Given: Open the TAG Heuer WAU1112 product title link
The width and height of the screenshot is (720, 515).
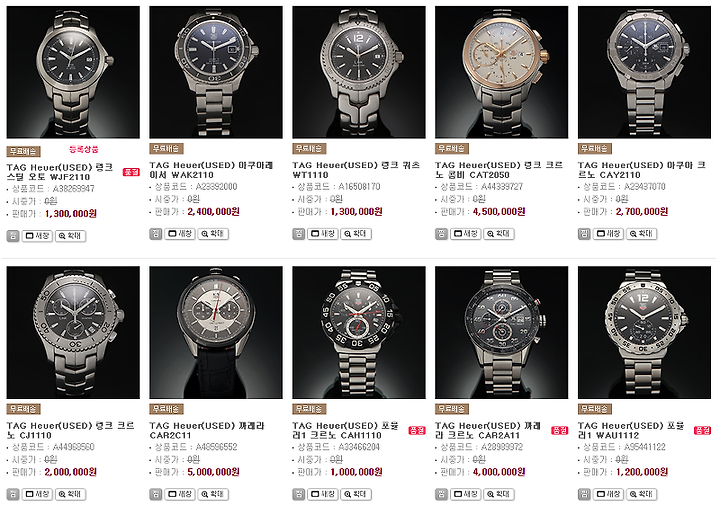Looking at the screenshot, I should coord(631,431).
